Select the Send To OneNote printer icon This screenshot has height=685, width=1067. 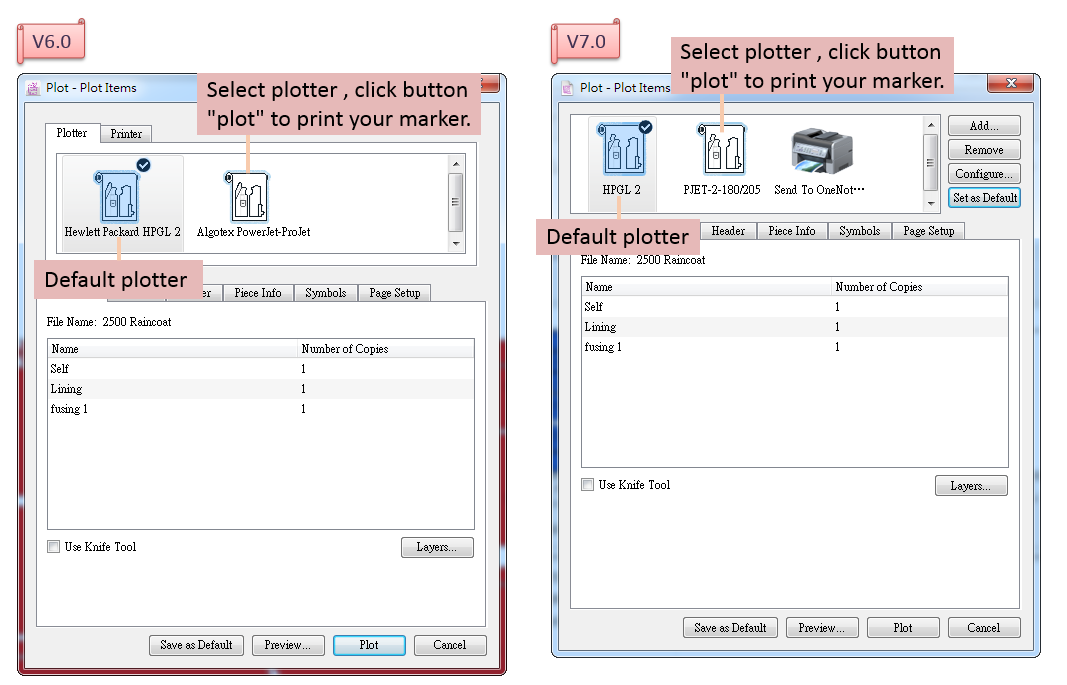pos(819,152)
